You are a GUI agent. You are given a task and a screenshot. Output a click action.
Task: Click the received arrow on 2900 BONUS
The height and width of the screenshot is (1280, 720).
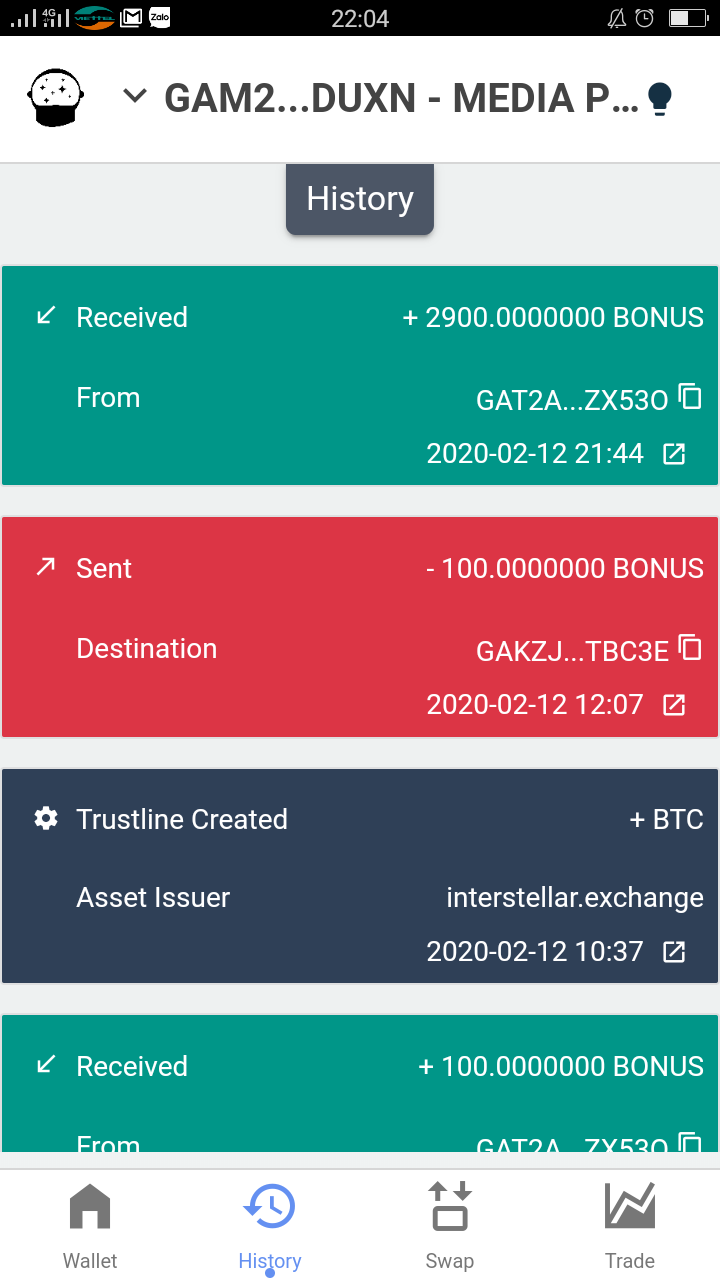pyautogui.click(x=46, y=316)
